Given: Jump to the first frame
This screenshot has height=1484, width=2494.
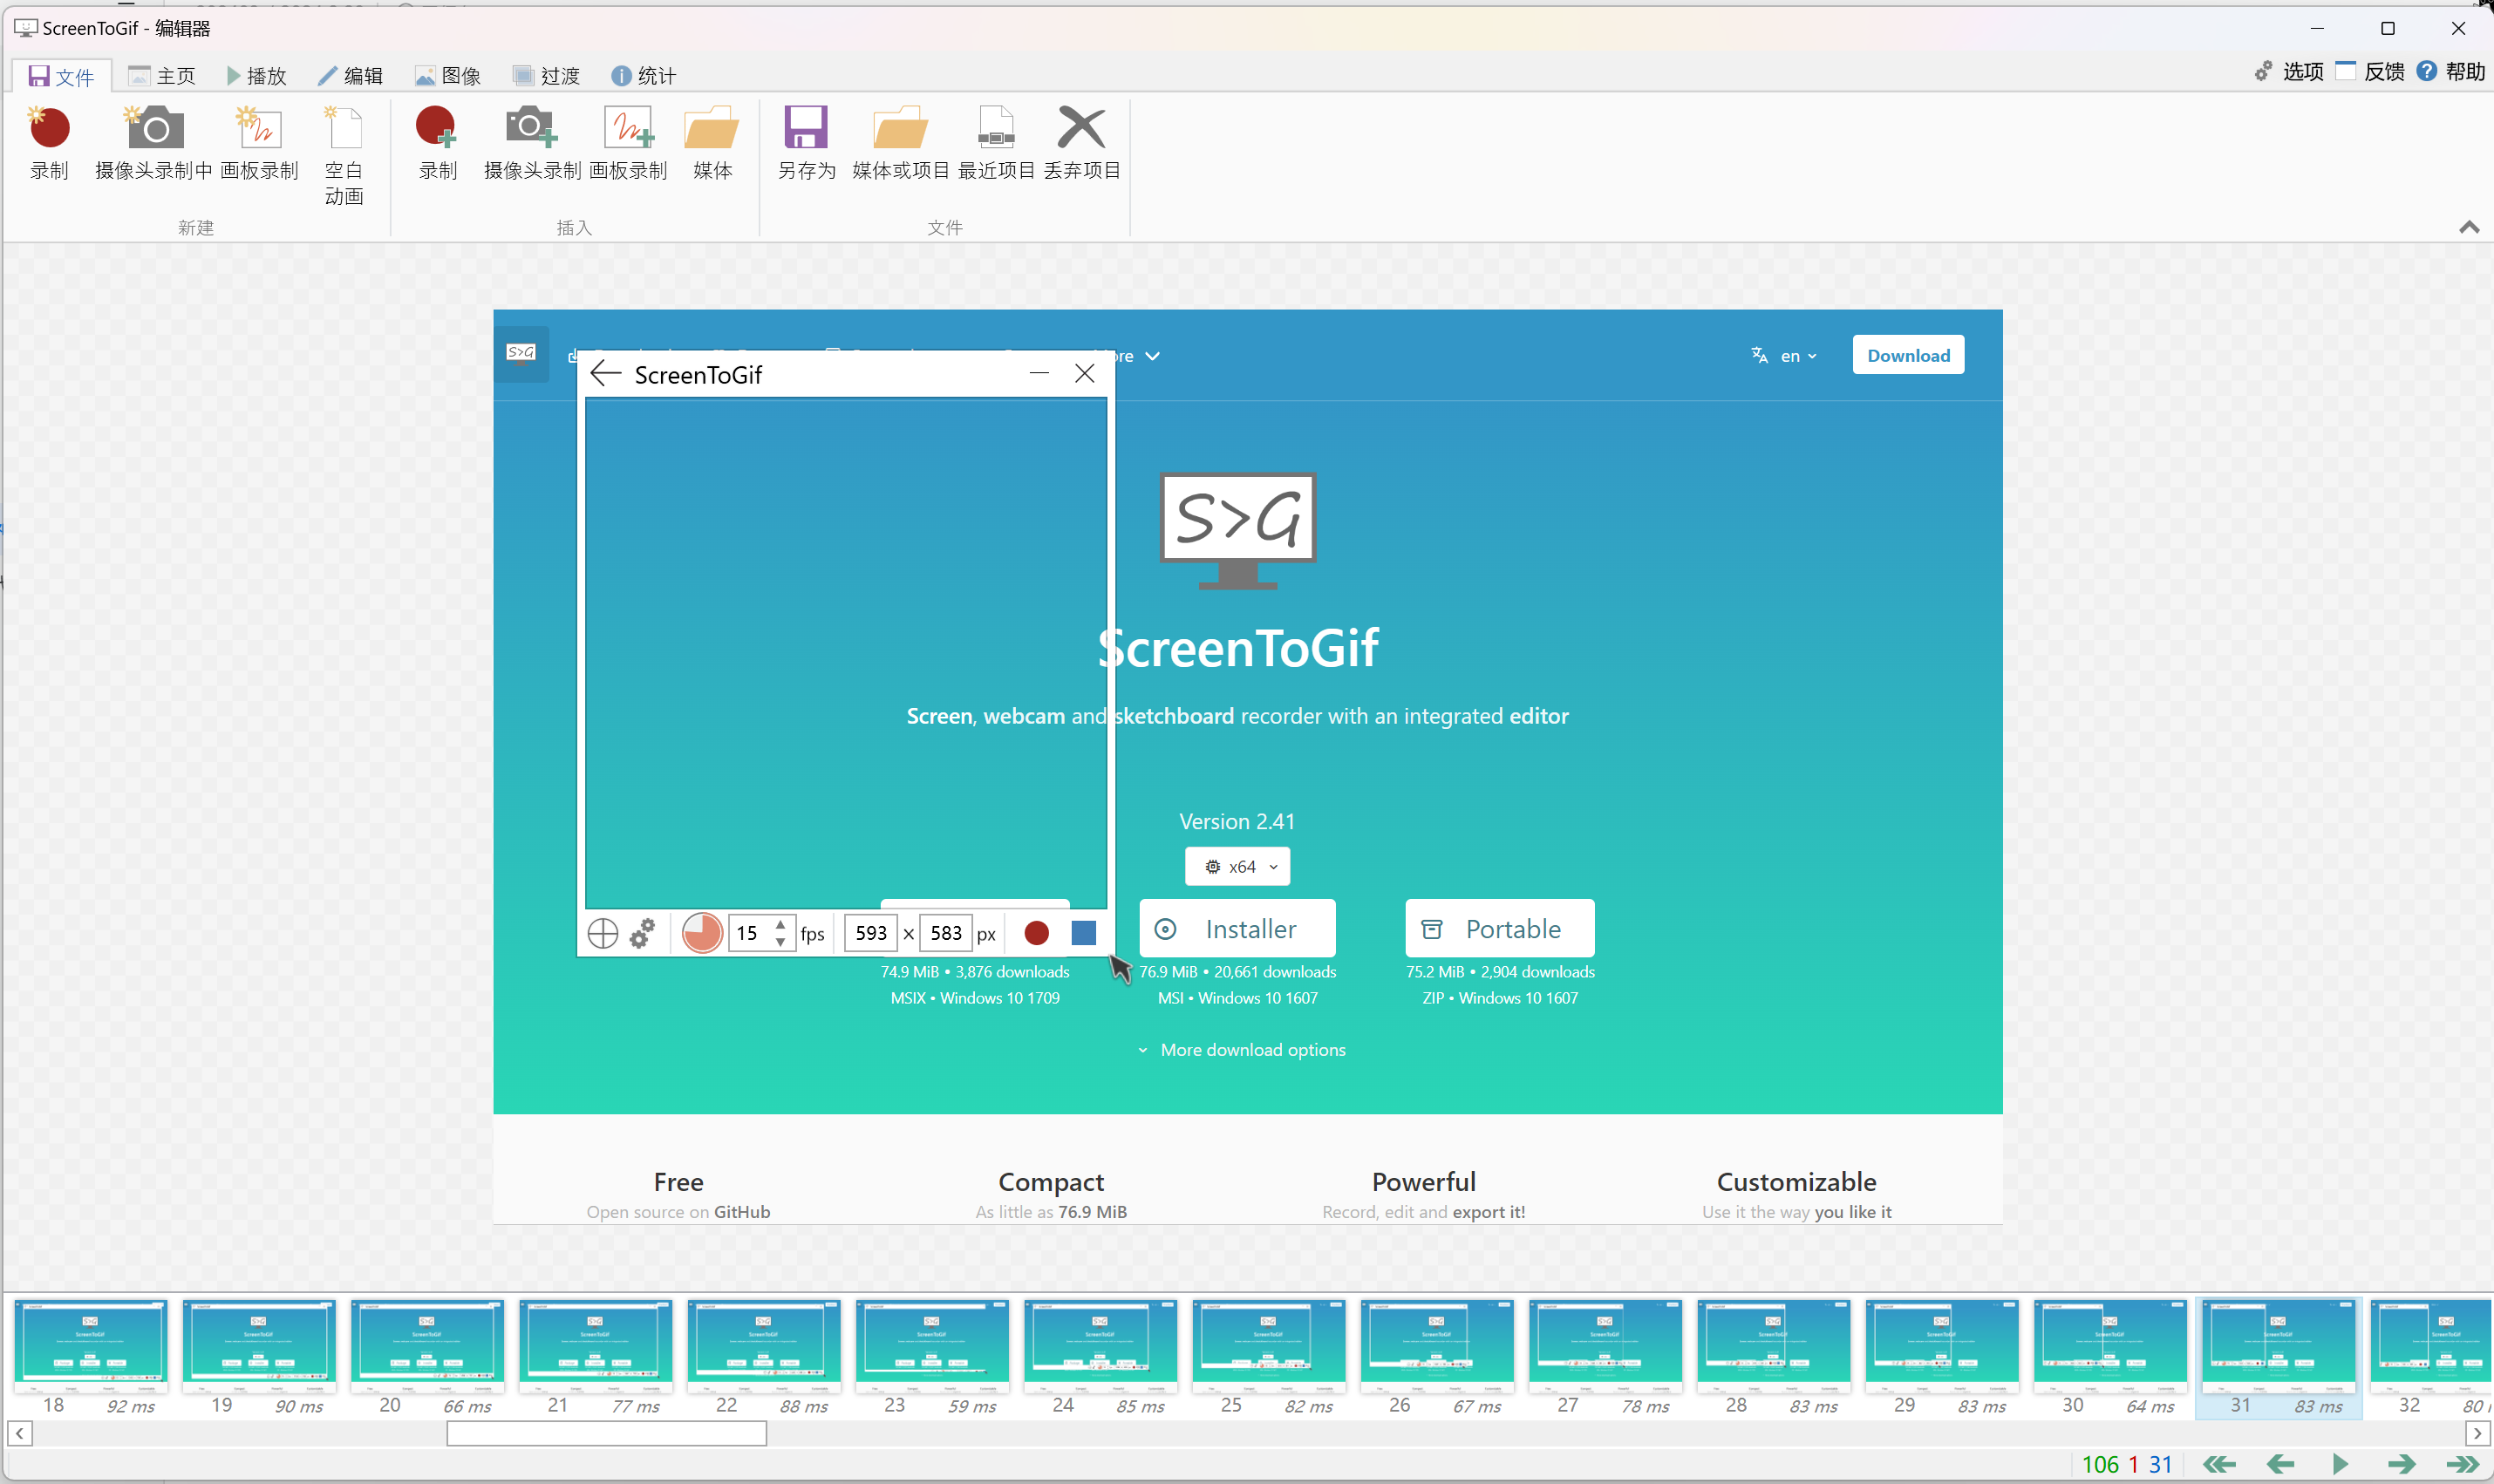Looking at the screenshot, I should [x=2220, y=1463].
